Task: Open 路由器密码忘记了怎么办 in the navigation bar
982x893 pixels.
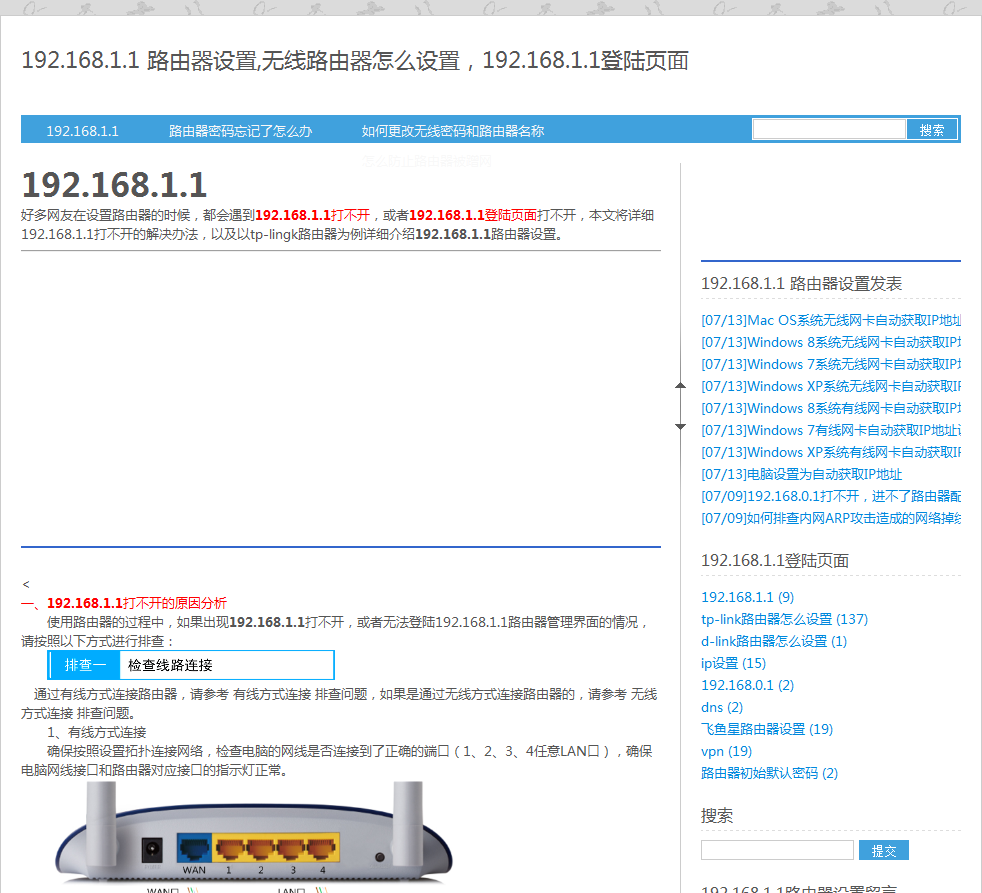Action: point(240,131)
